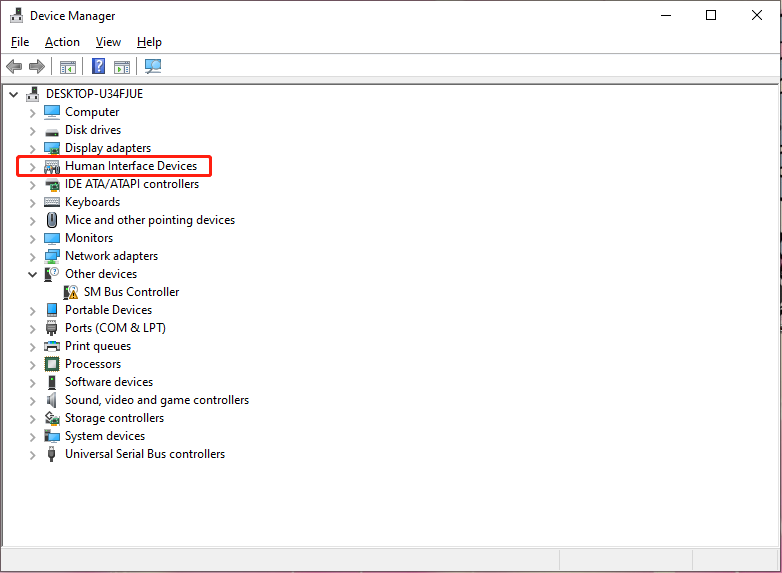Click the Network adapters category icon

[x=52, y=256]
